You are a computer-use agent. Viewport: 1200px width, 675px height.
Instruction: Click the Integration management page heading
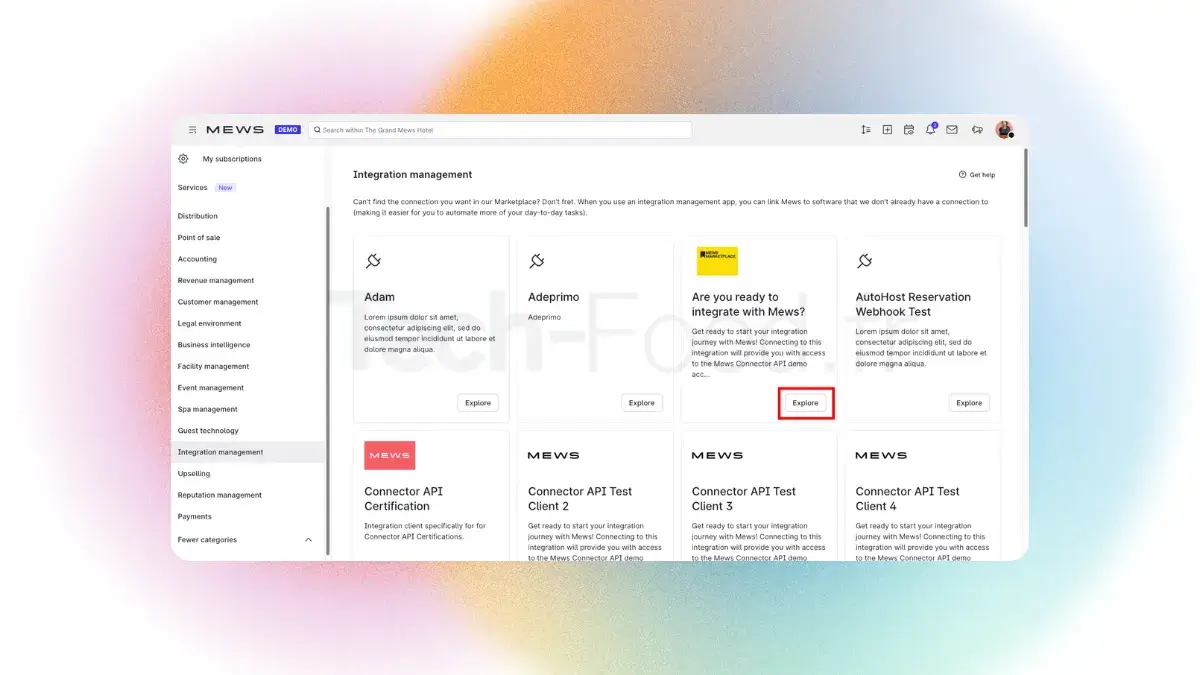412,175
